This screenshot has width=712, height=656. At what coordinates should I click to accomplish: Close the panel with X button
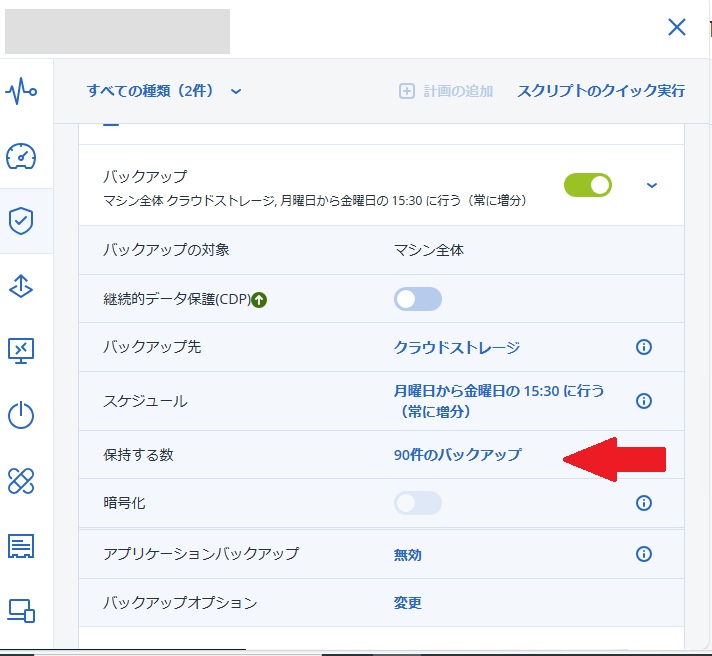point(677,27)
